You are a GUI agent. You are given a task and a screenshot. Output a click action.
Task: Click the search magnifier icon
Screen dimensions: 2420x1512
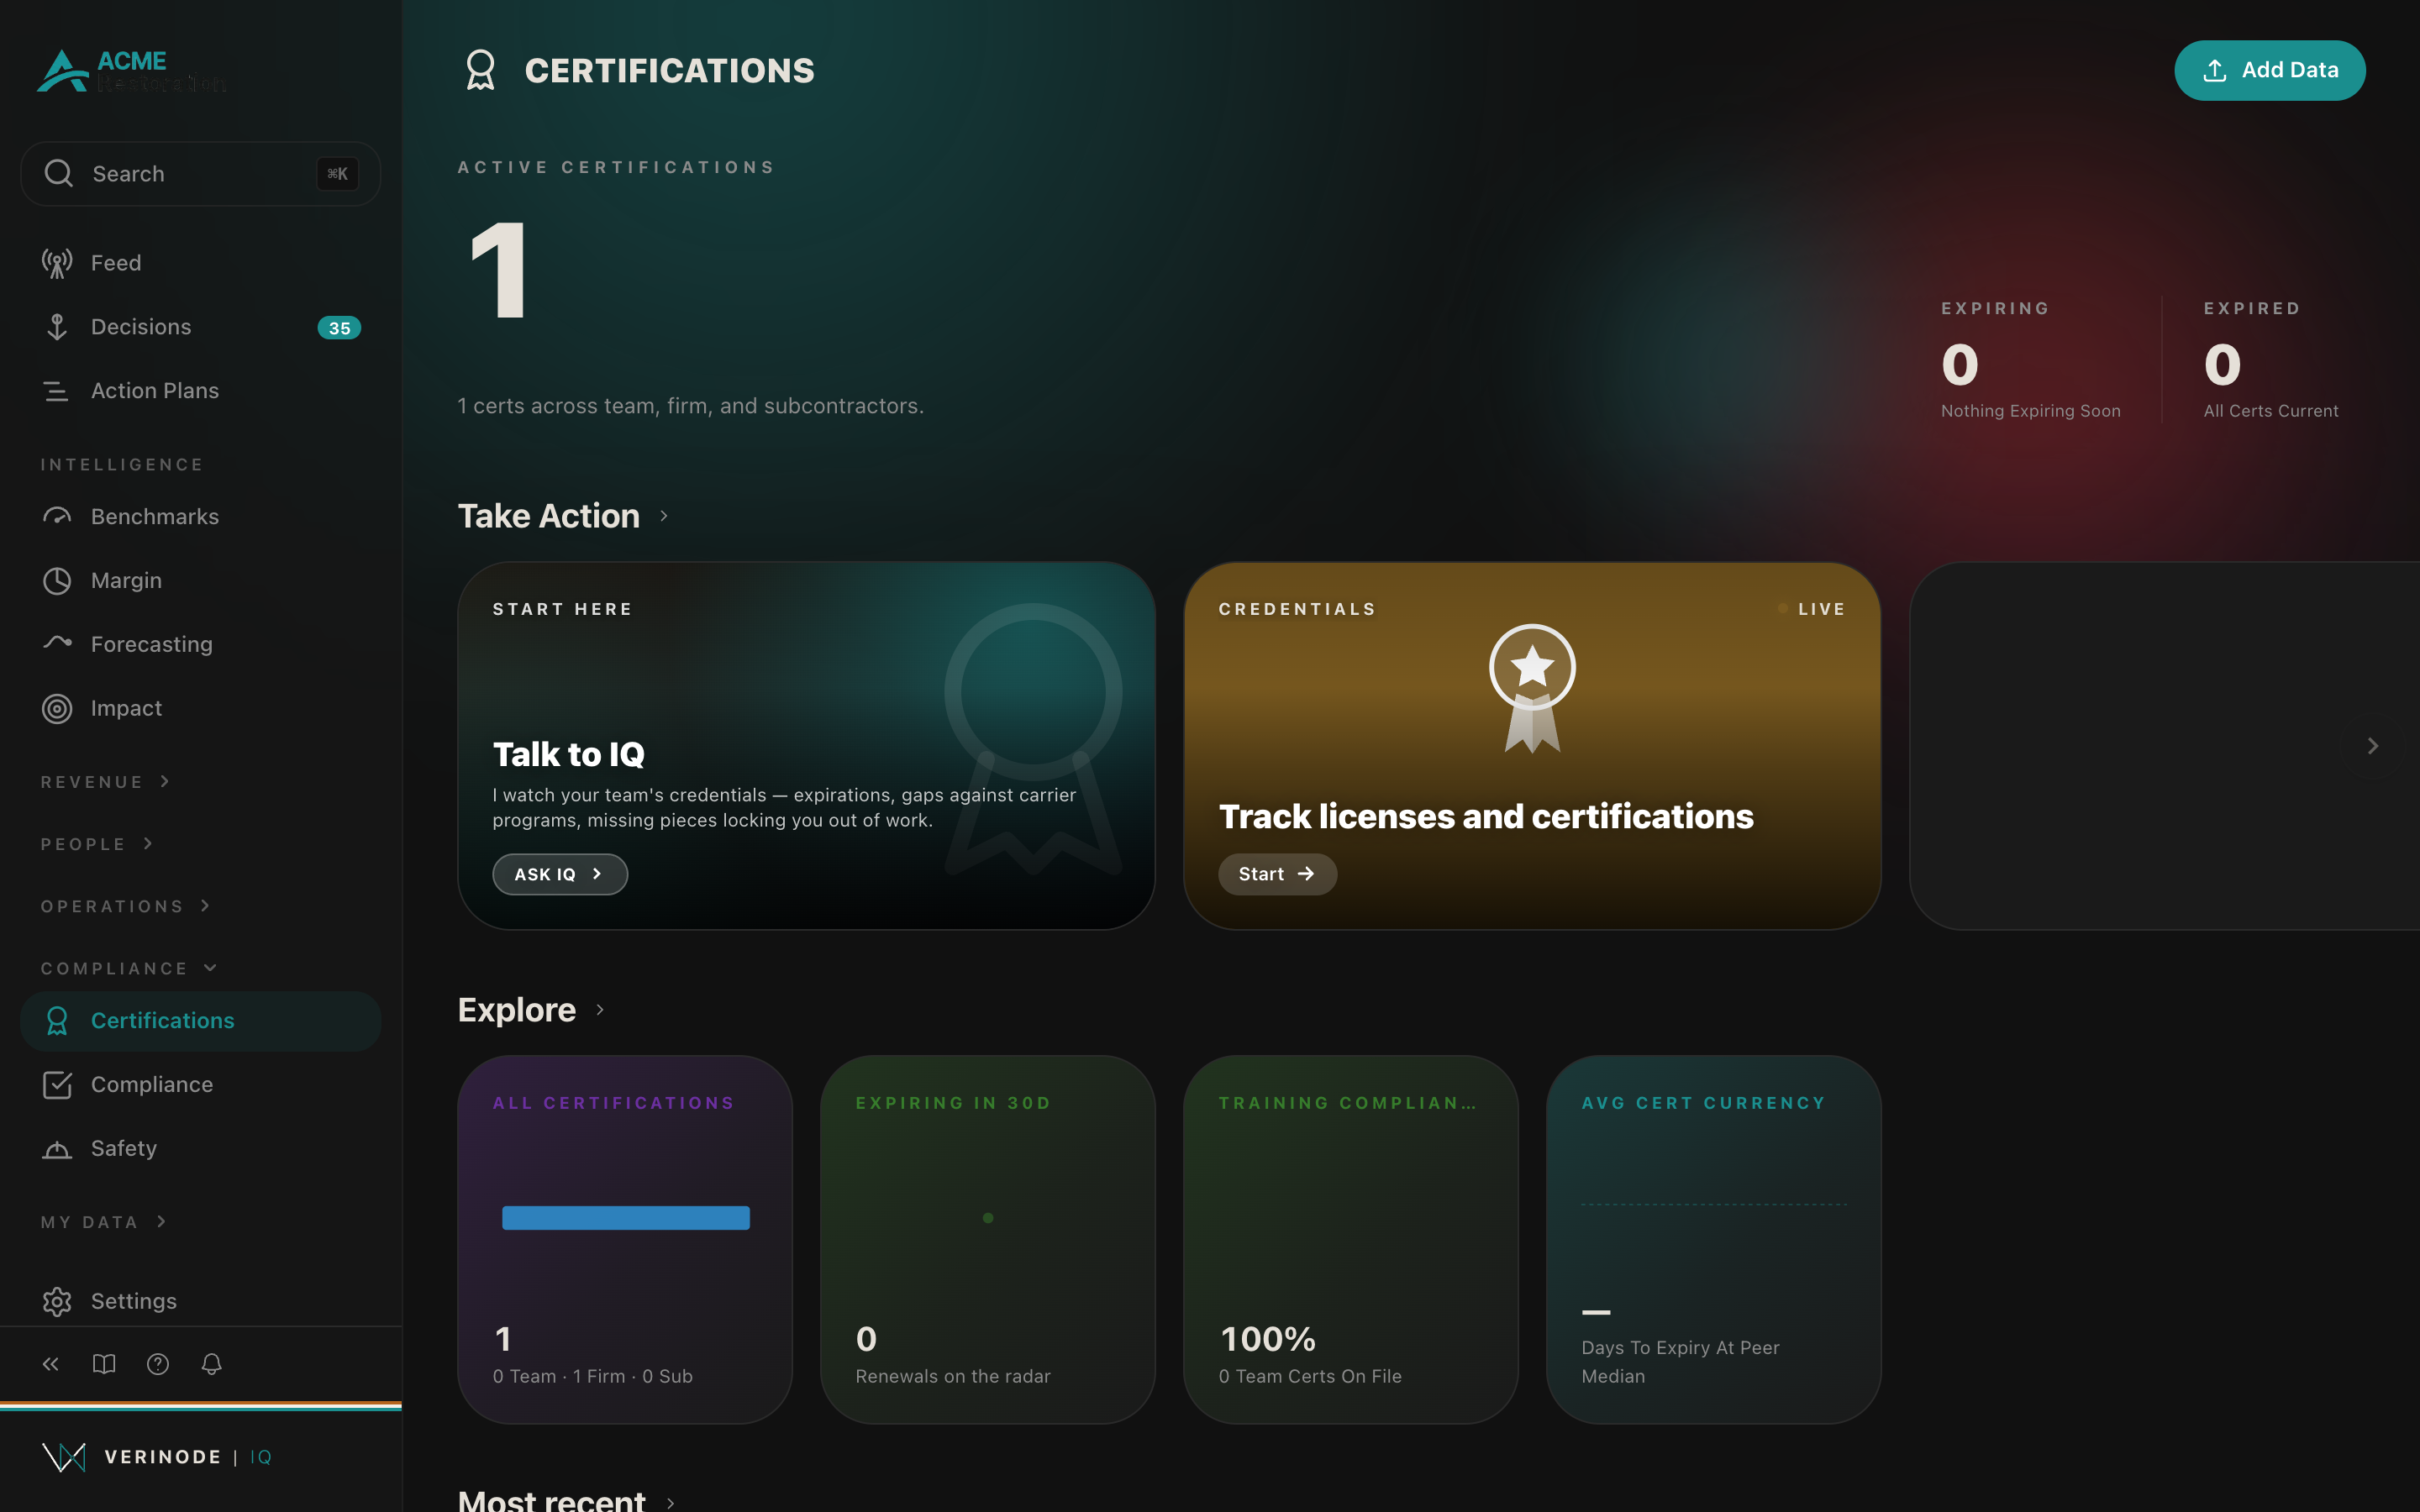(x=59, y=173)
